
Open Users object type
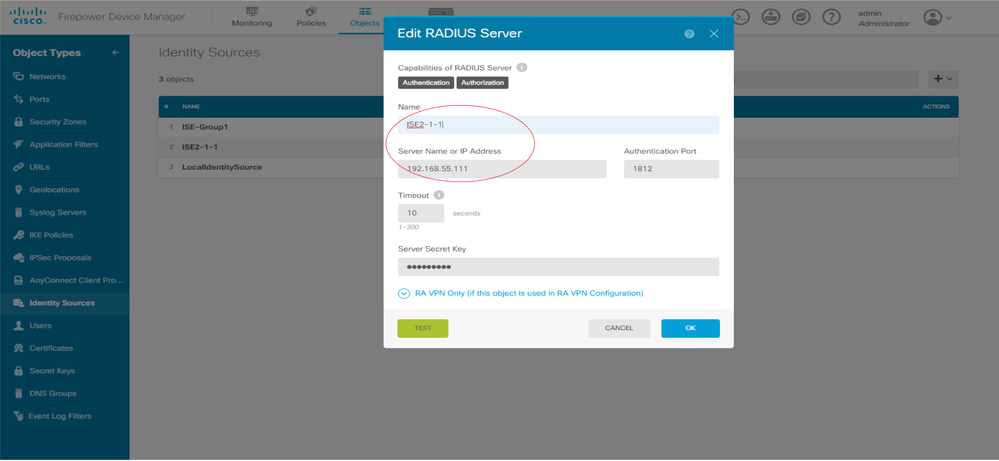click(41, 325)
